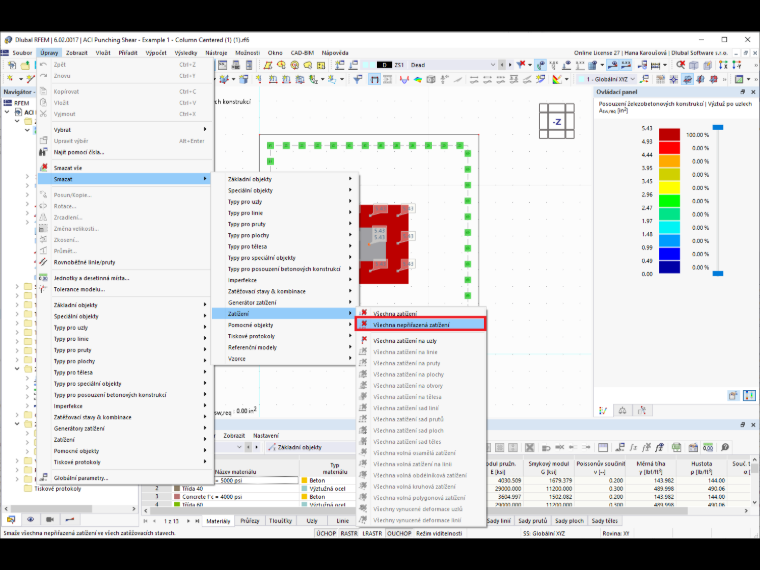Expand the 'Vybrat' submenu arrow
The height and width of the screenshot is (570, 760).
click(x=205, y=129)
